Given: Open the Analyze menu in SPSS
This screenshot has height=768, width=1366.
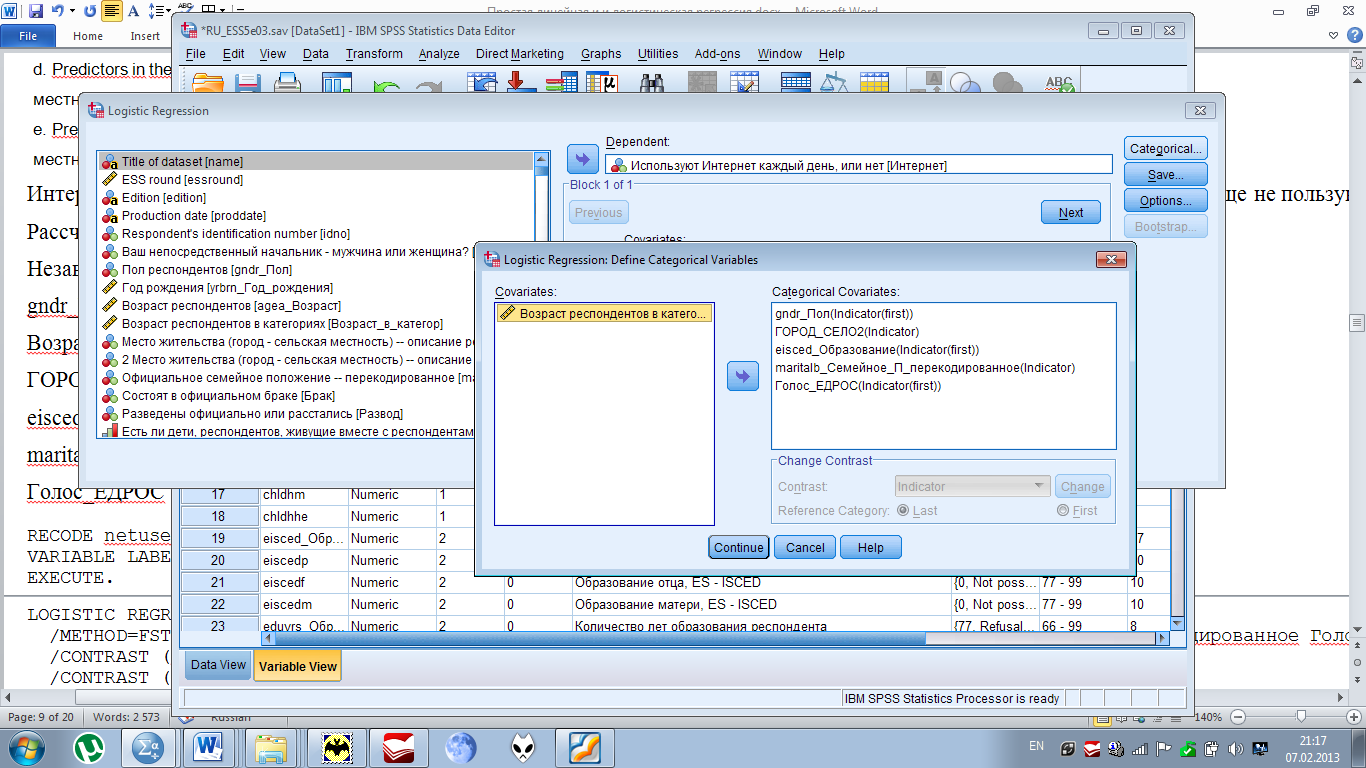Looking at the screenshot, I should [x=439, y=54].
